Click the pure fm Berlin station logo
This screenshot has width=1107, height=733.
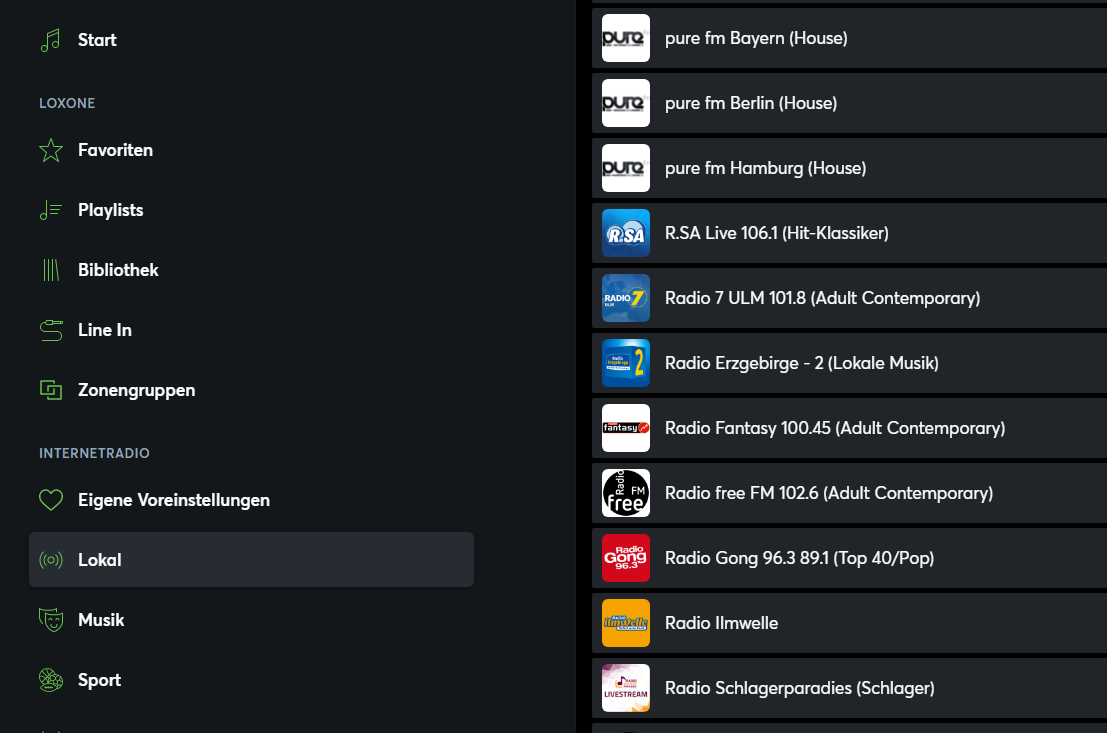click(x=626, y=103)
